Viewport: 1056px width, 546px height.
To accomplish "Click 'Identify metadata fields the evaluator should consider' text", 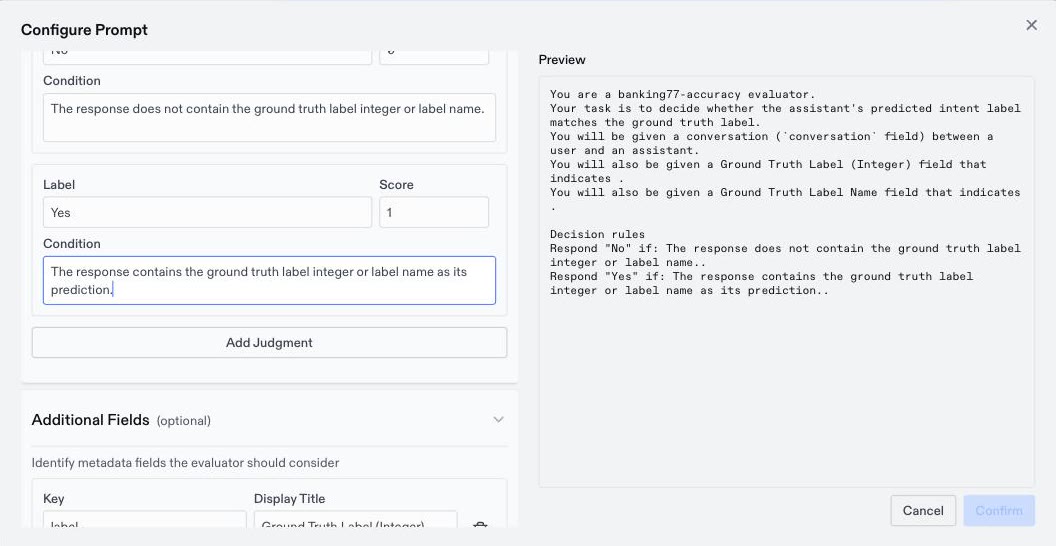I will tap(185, 463).
